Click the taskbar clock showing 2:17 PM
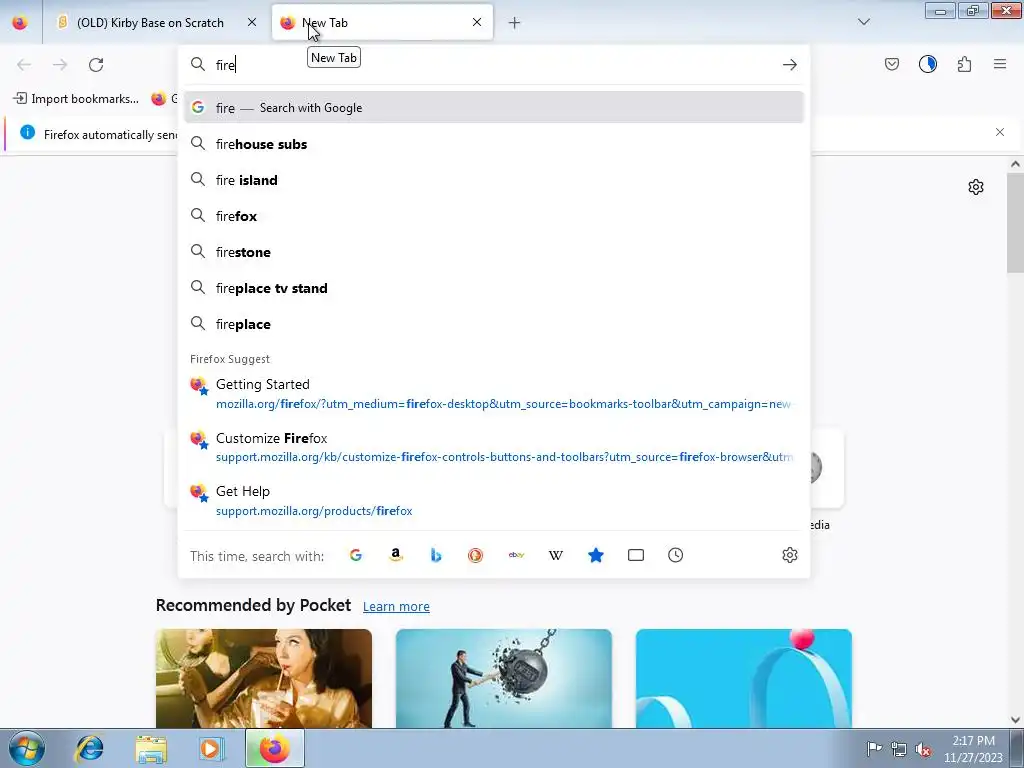Viewport: 1024px width, 768px height. point(973,749)
